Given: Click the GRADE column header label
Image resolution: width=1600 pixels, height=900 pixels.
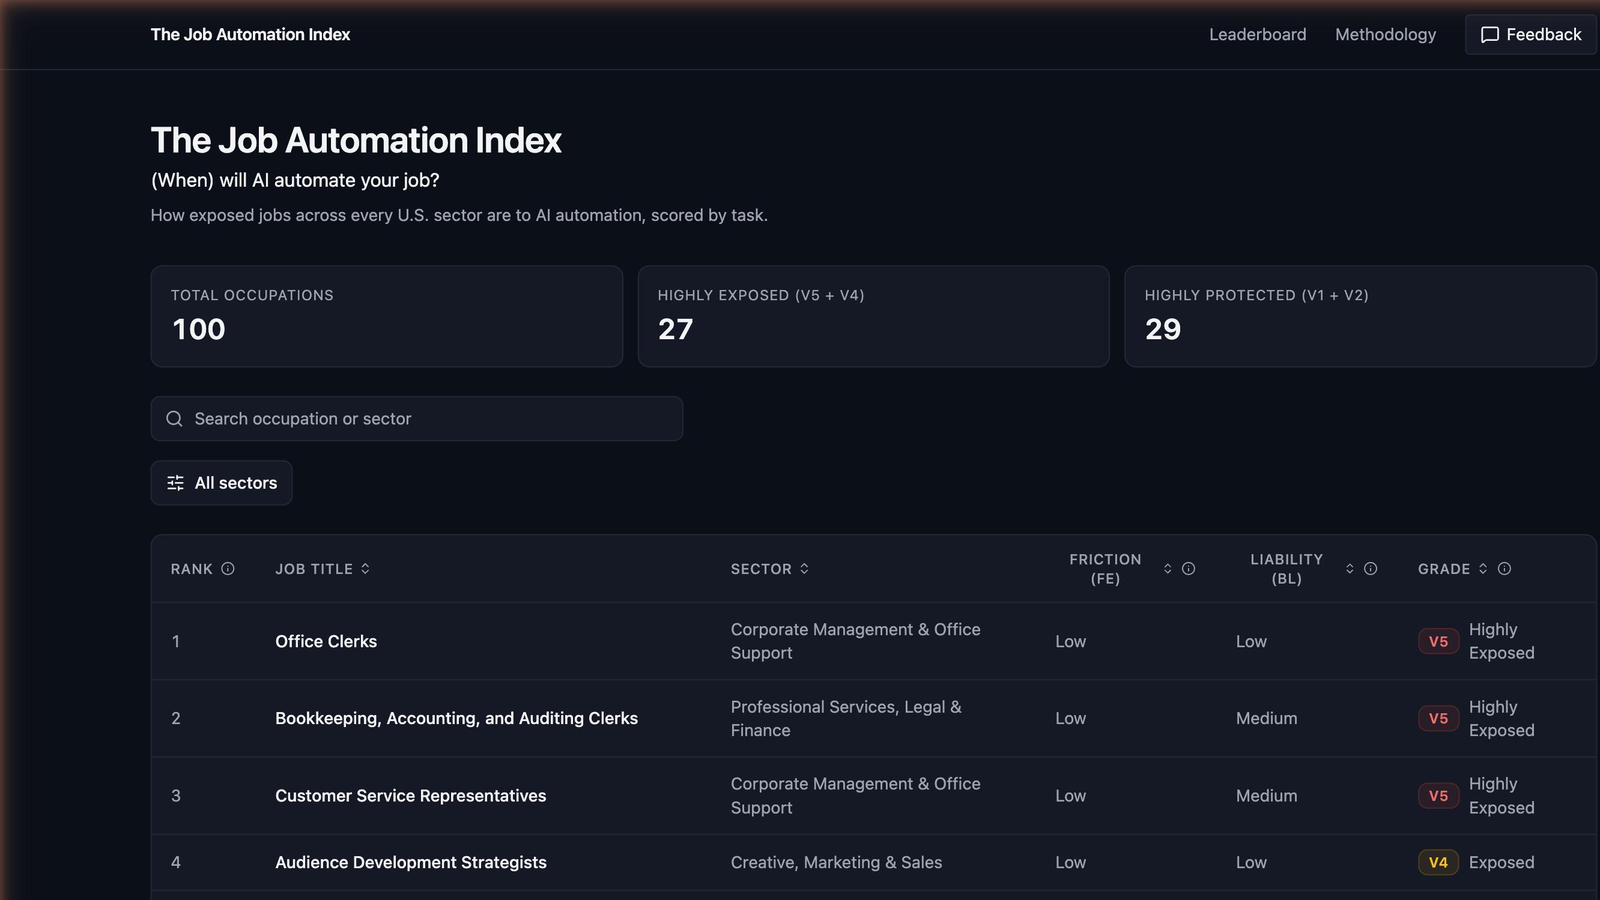Looking at the screenshot, I should coord(1444,568).
